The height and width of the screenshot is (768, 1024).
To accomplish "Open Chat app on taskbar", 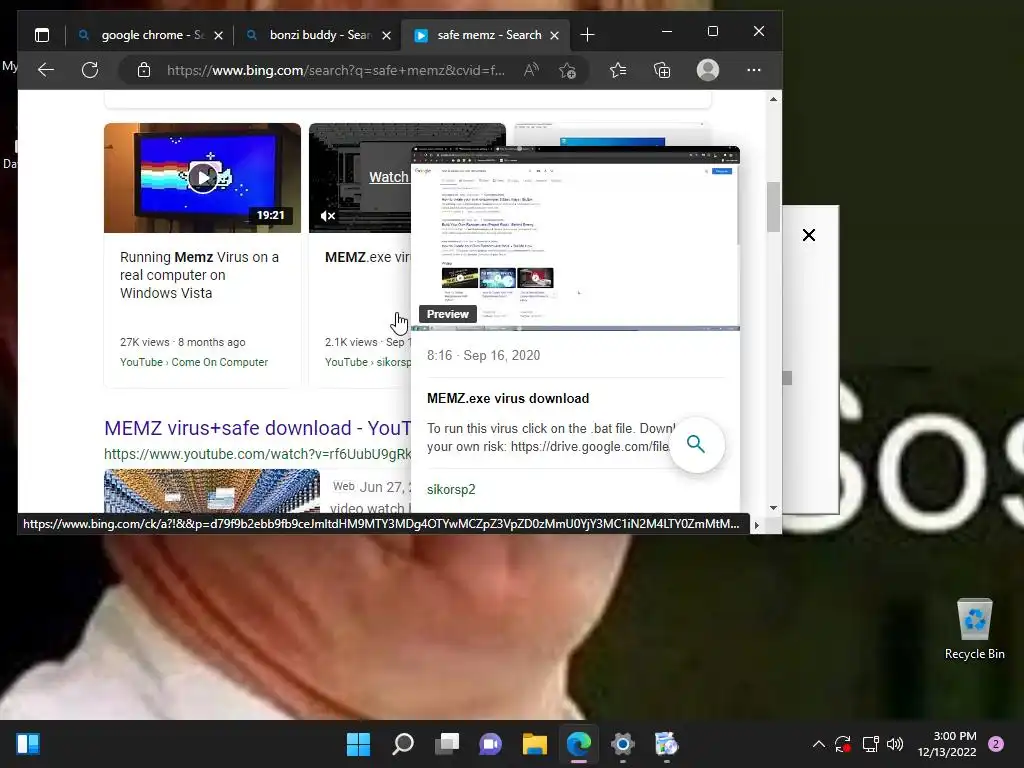I will tap(490, 744).
